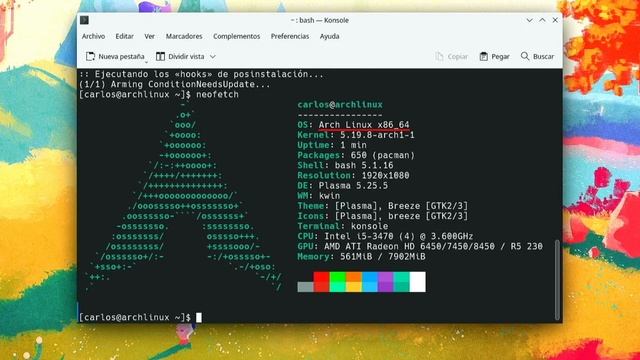Click the Dividir vista split icon
Image resolution: width=640 pixels, height=360 pixels.
[x=160, y=56]
